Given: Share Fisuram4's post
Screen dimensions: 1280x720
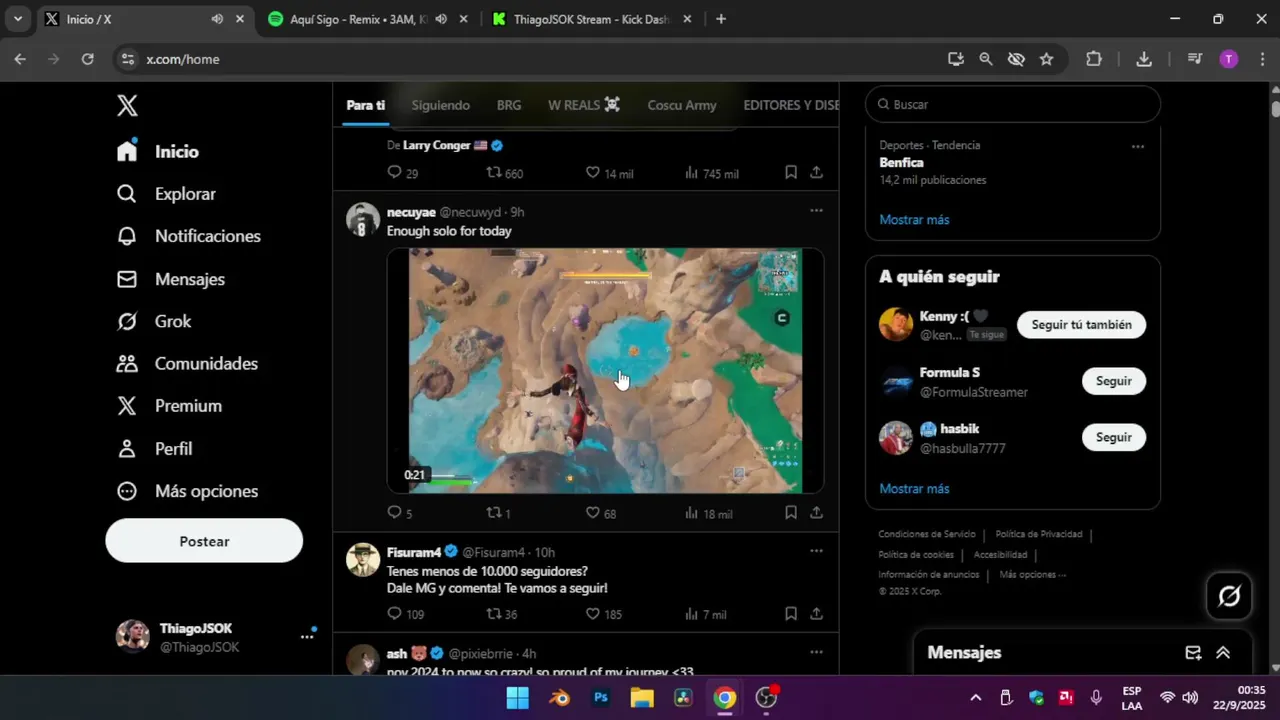Looking at the screenshot, I should pos(816,613).
